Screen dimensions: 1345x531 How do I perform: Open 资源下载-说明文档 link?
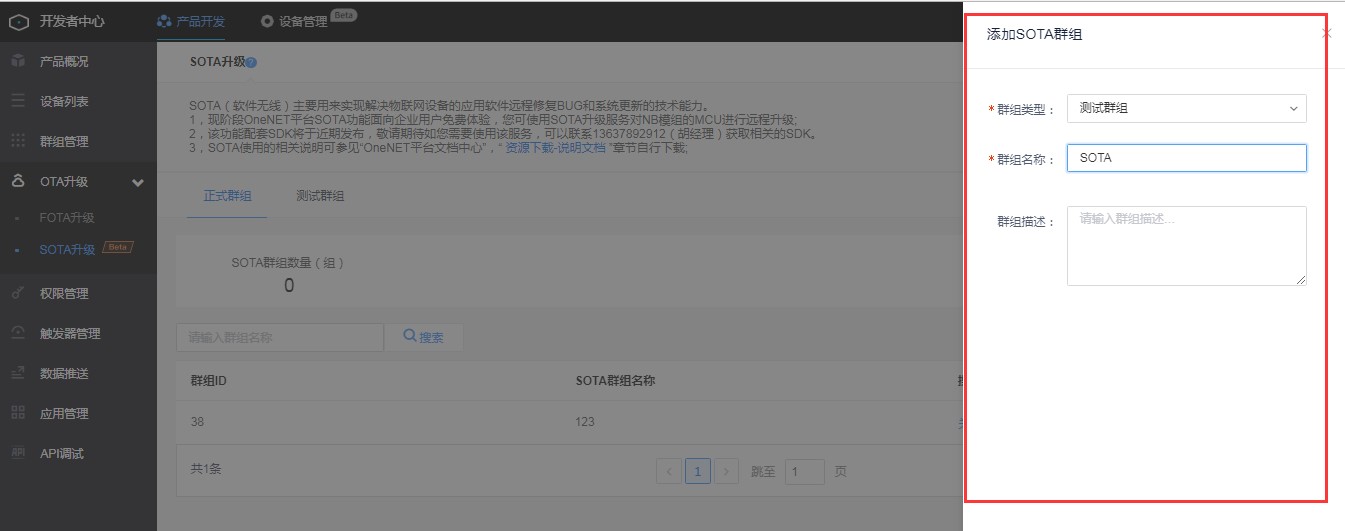click(555, 148)
